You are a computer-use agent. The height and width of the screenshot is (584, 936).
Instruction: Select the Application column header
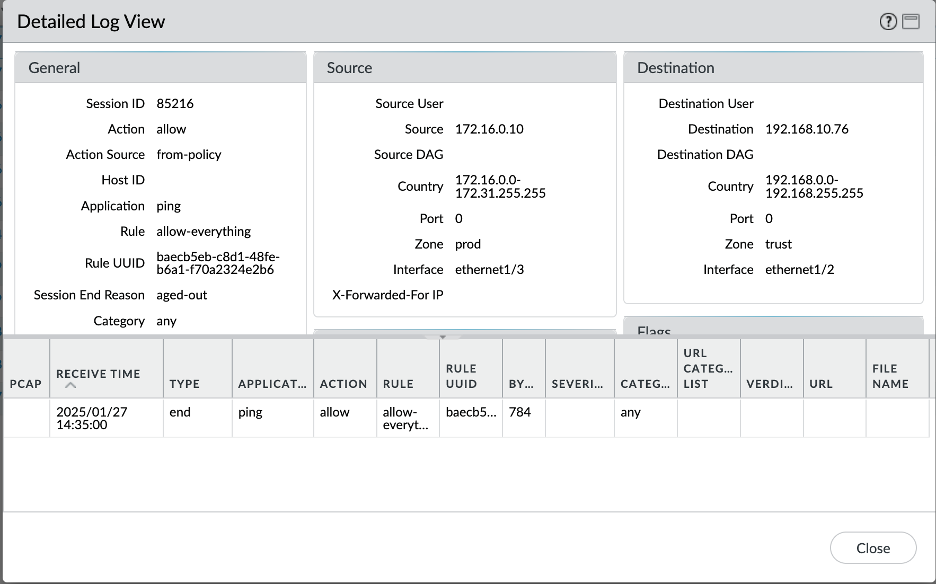click(273, 368)
